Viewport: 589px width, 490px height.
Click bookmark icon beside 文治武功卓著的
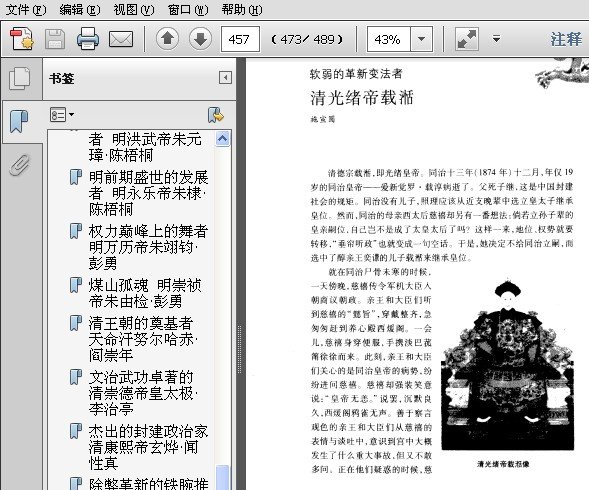[x=76, y=377]
